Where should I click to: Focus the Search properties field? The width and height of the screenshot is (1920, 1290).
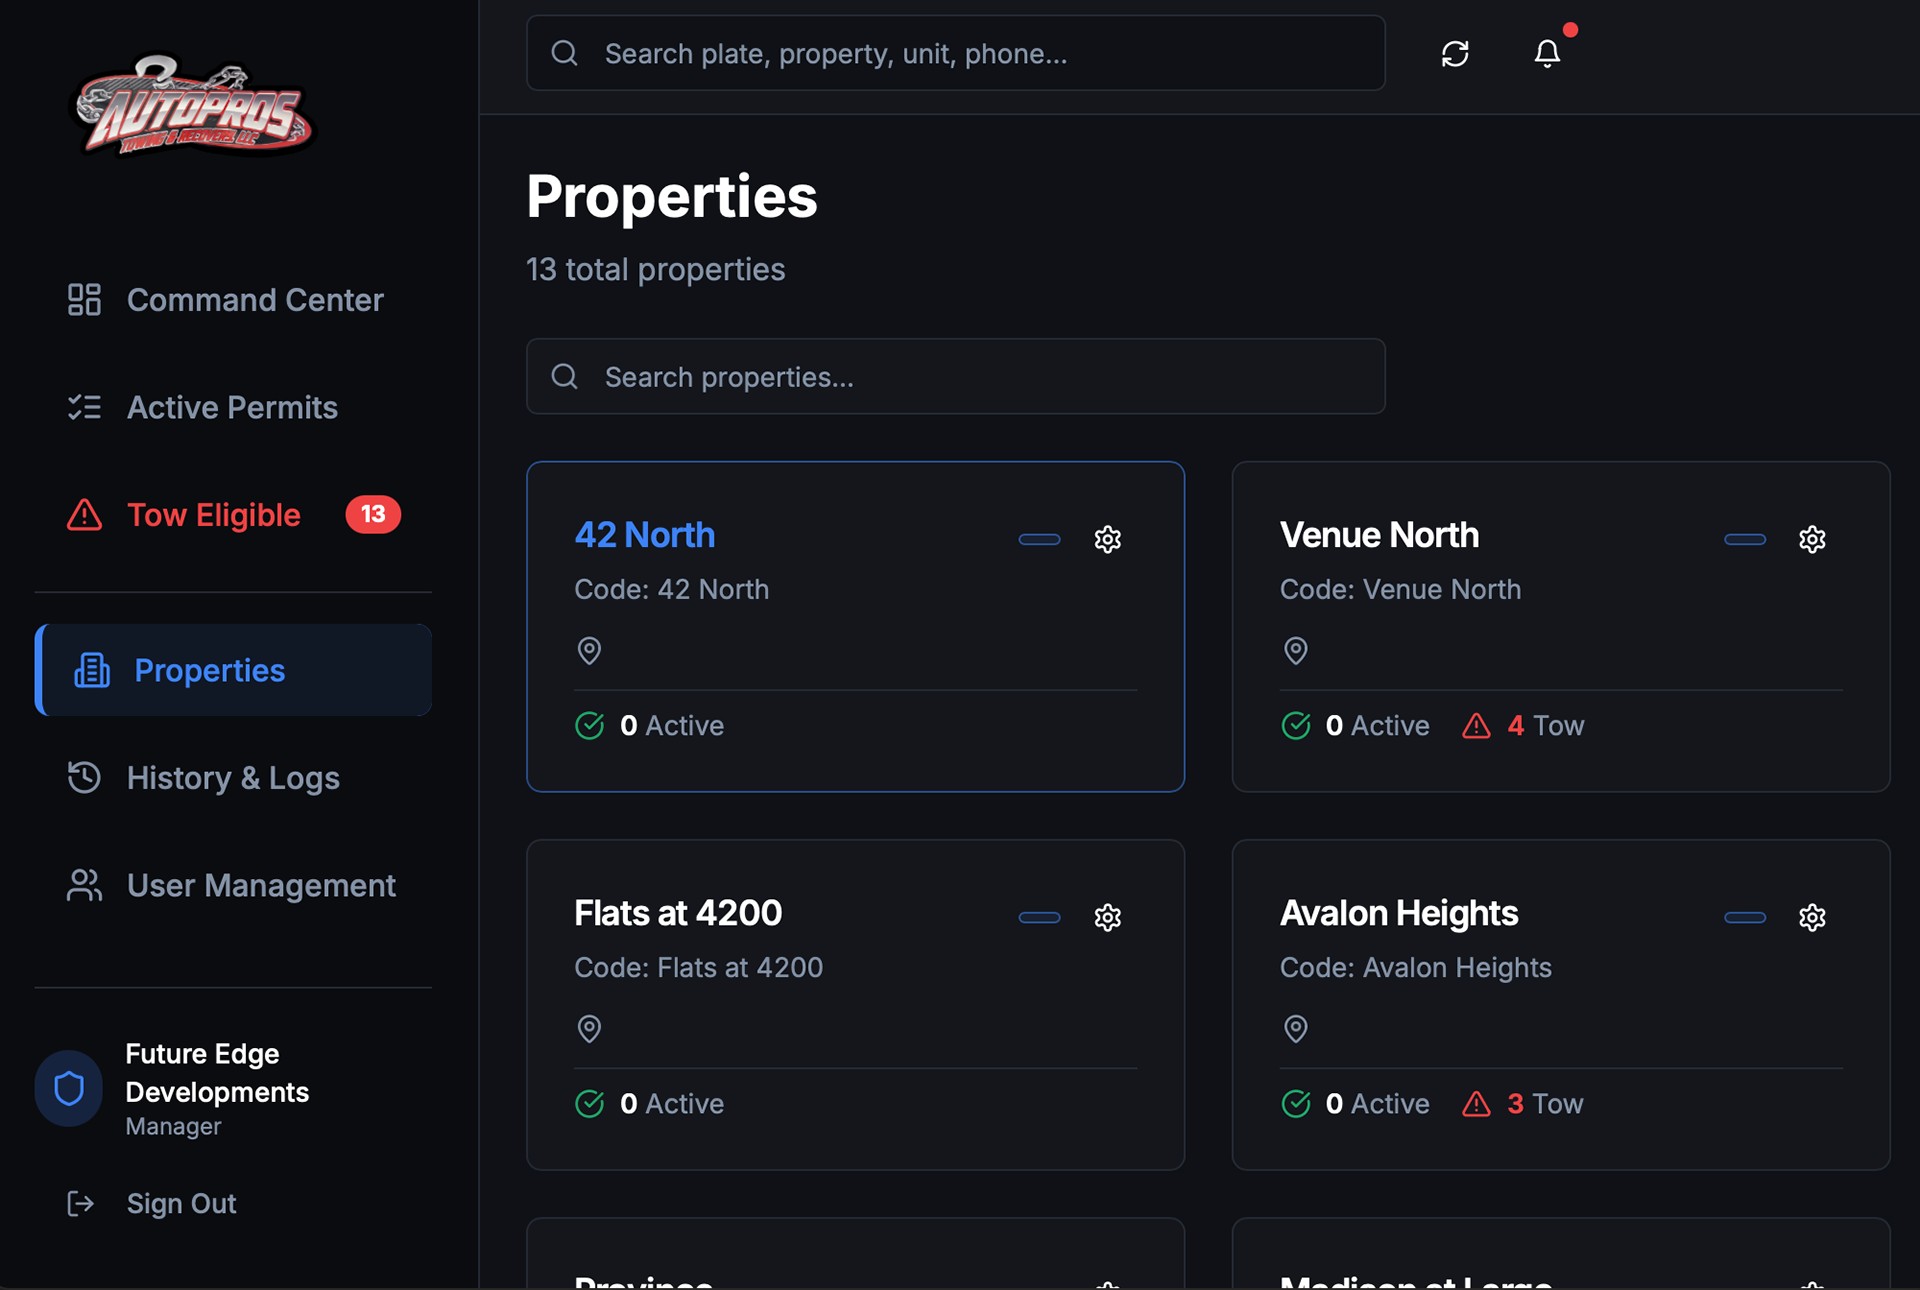[x=955, y=377]
